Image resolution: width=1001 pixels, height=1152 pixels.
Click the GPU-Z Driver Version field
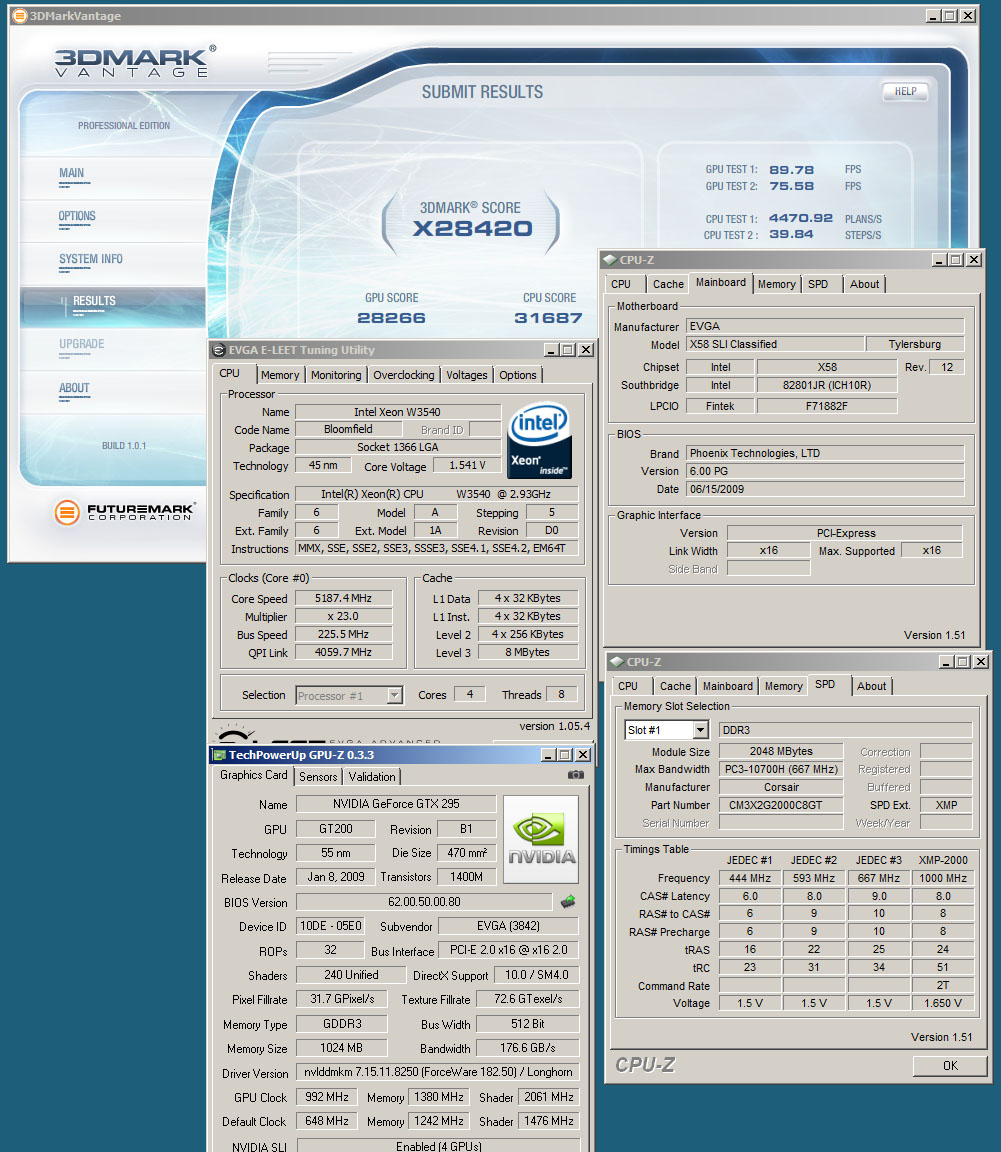point(438,1073)
